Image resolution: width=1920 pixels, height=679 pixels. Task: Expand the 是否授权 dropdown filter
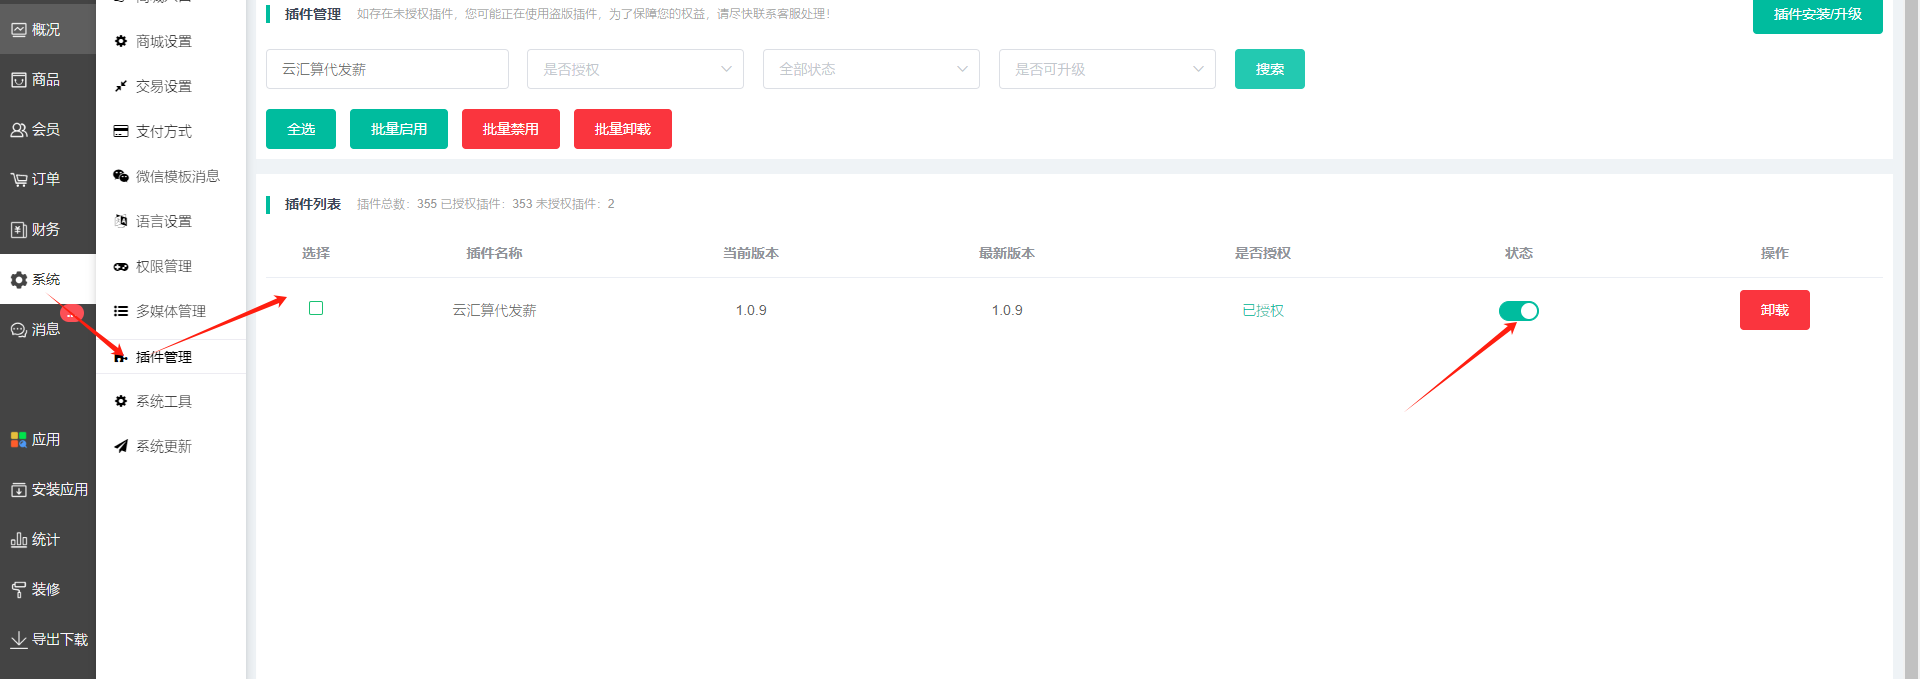point(635,69)
